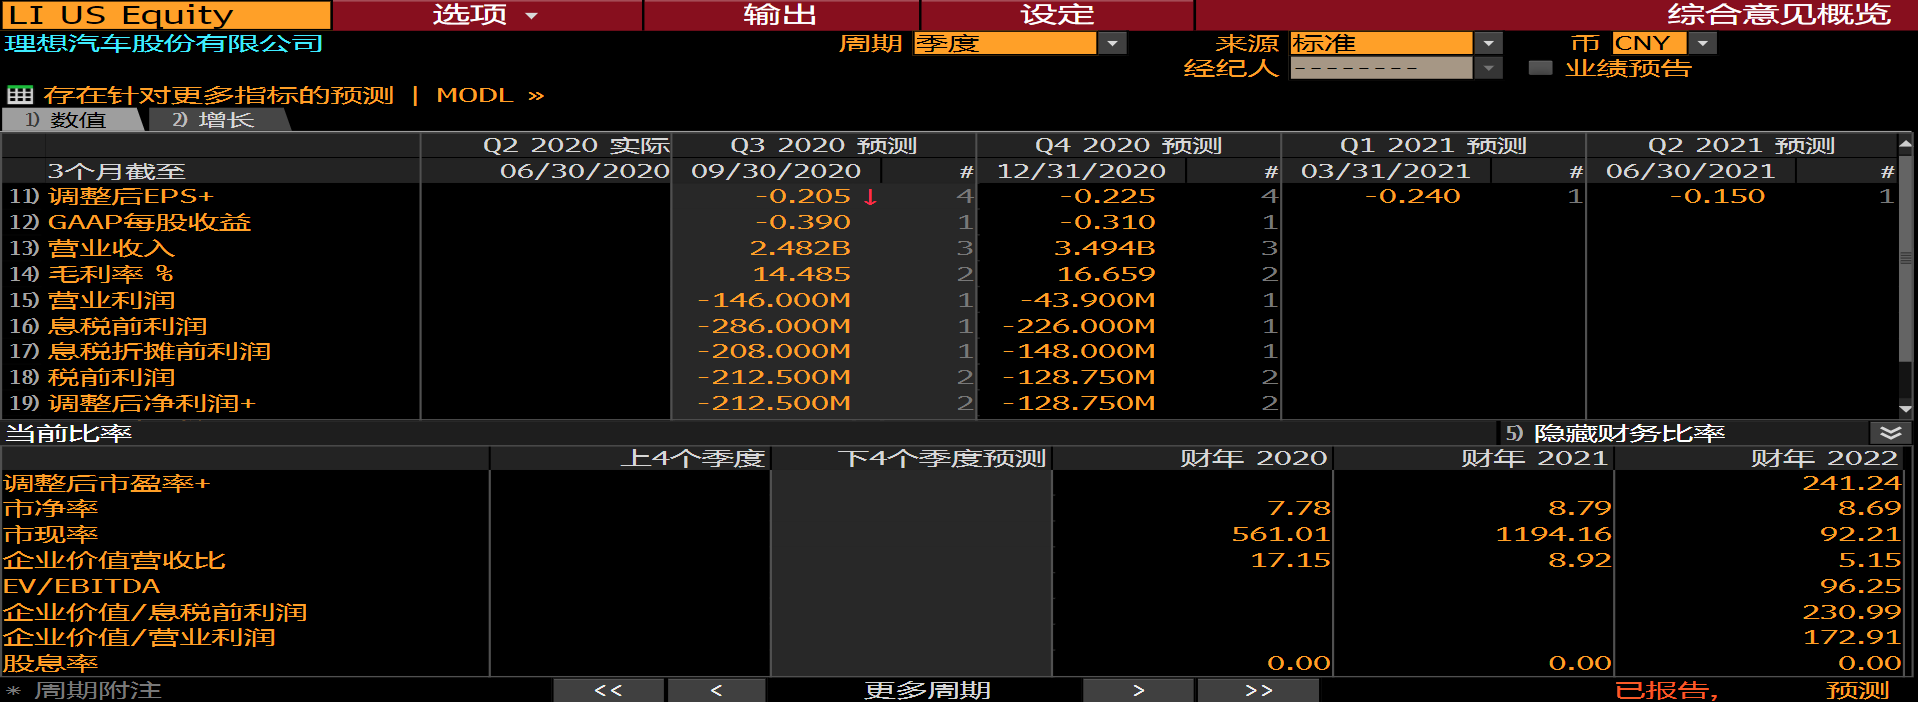The height and width of the screenshot is (702, 1918).
Task: Click the Q4 2020 预测 column header
Action: (1128, 145)
